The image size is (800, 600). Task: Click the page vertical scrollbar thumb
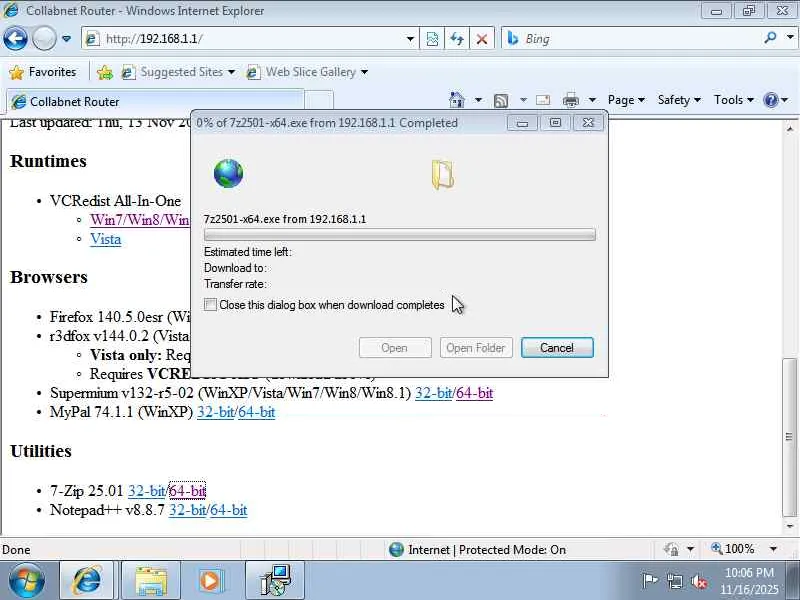click(x=790, y=437)
